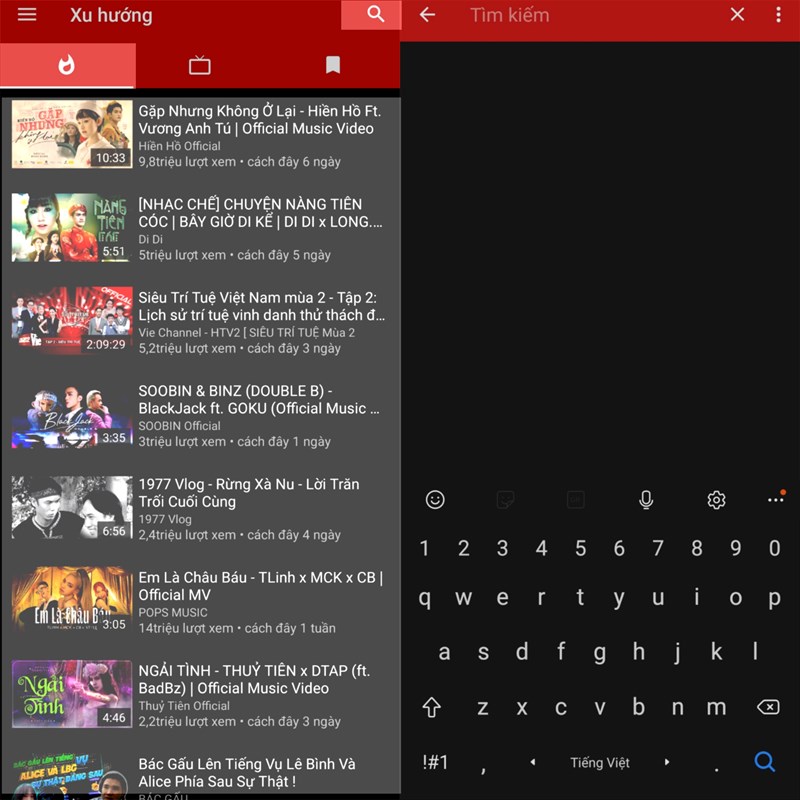Clear the search field with X icon
Viewport: 800px width, 800px height.
click(737, 14)
